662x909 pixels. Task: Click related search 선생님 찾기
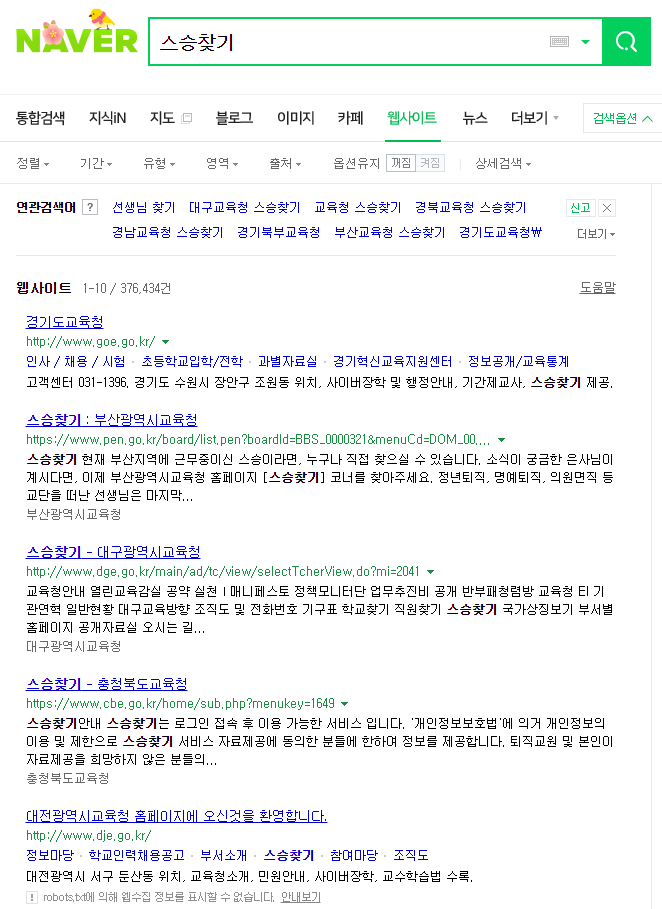[x=143, y=208]
